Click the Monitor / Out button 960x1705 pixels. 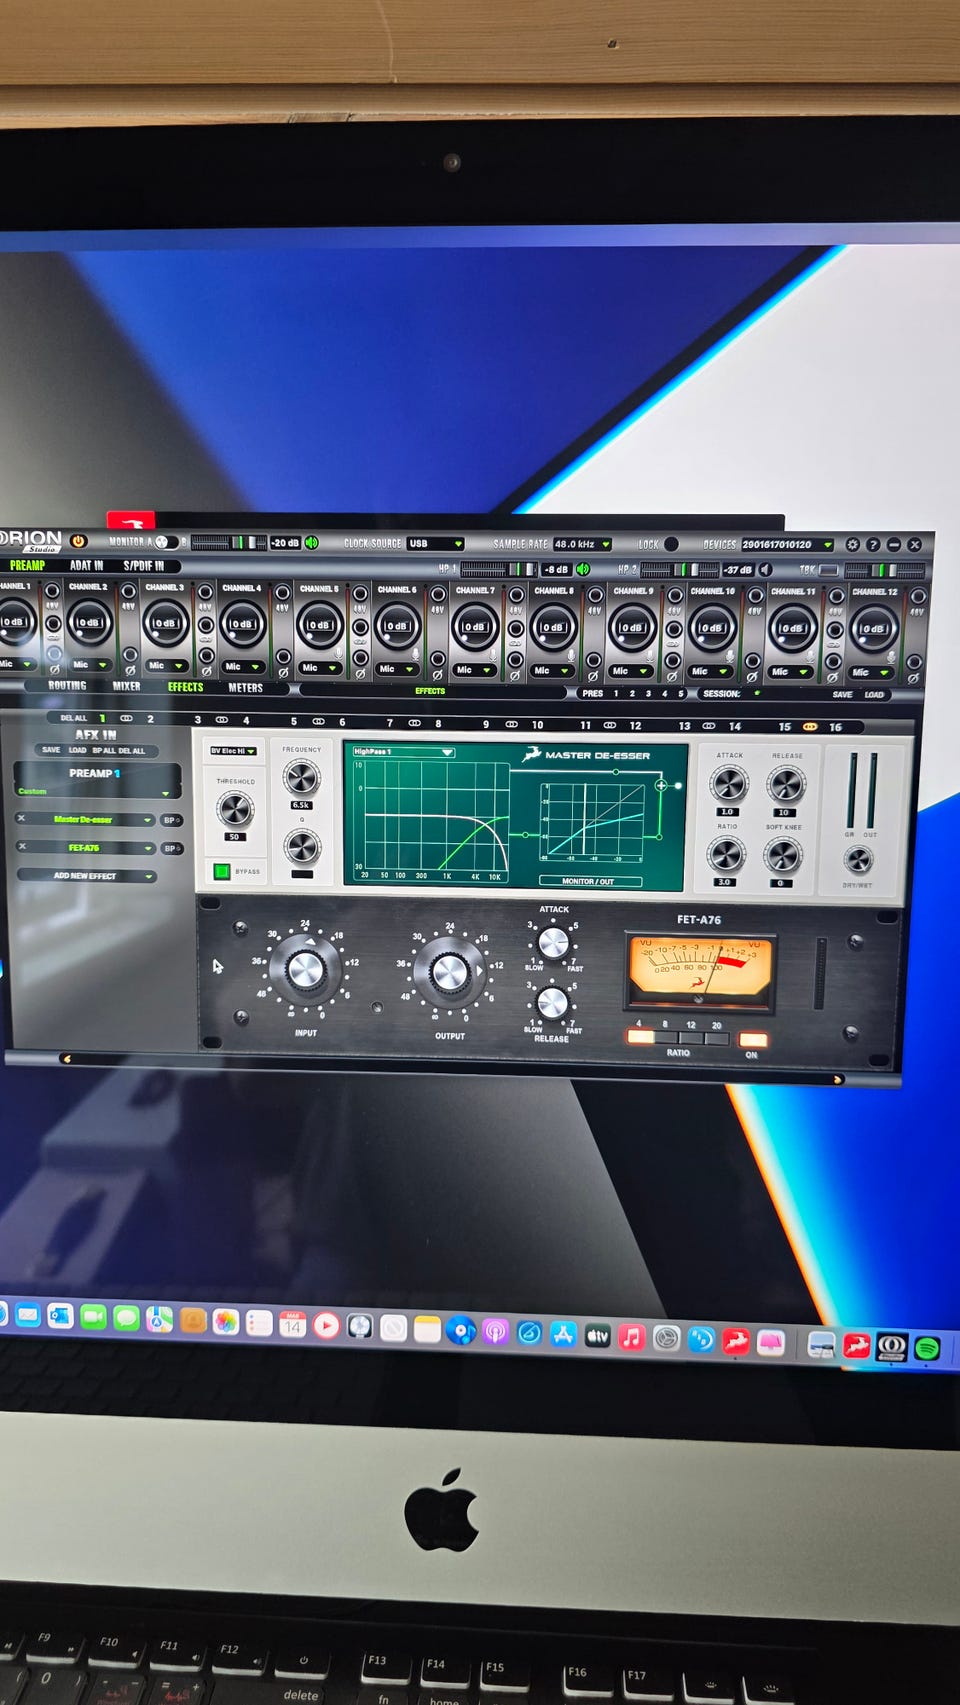click(x=588, y=881)
